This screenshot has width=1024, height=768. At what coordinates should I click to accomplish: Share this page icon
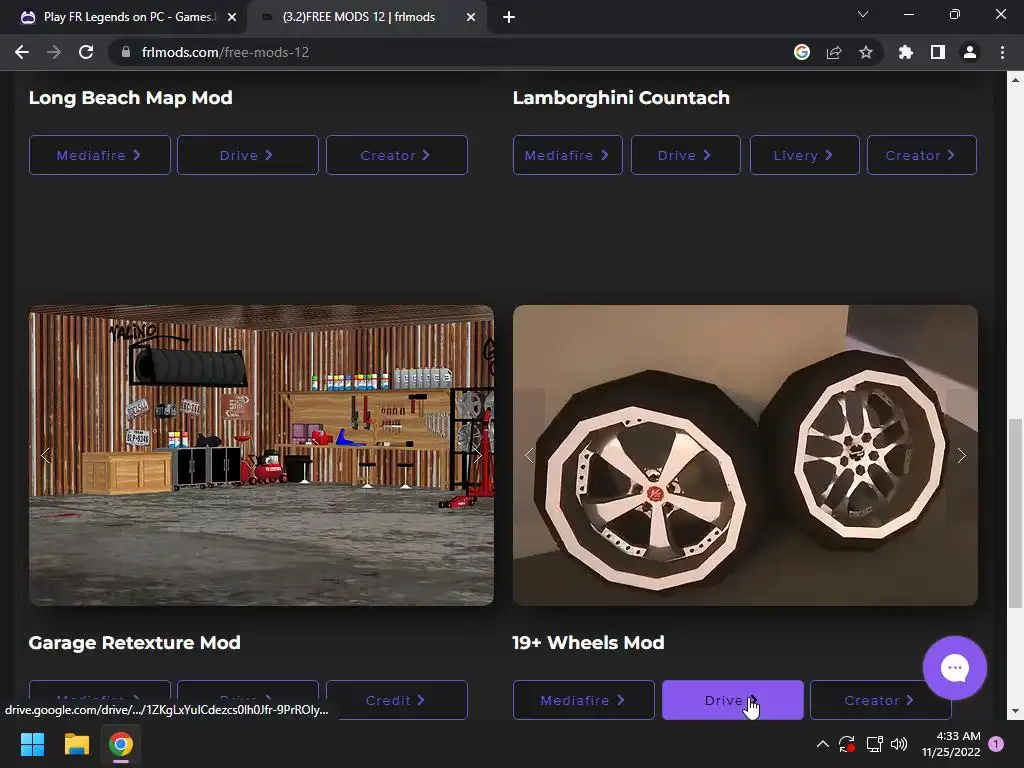(834, 52)
